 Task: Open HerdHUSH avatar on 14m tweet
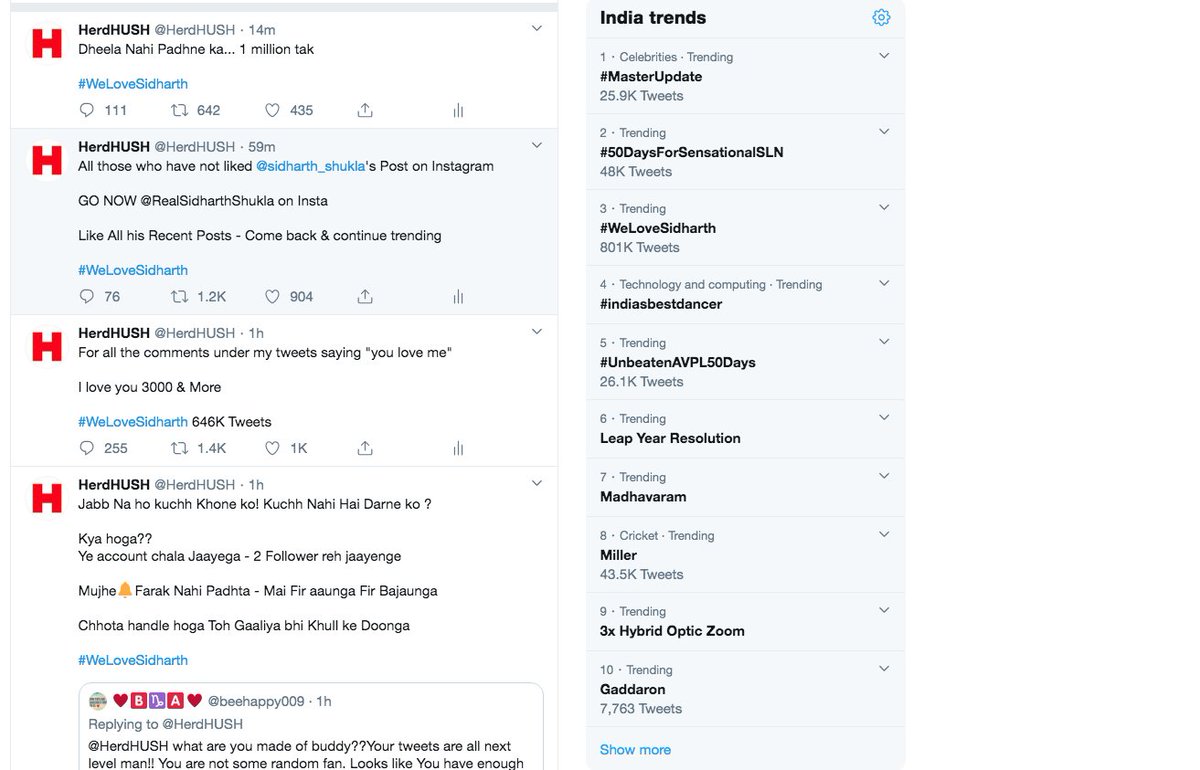point(47,43)
